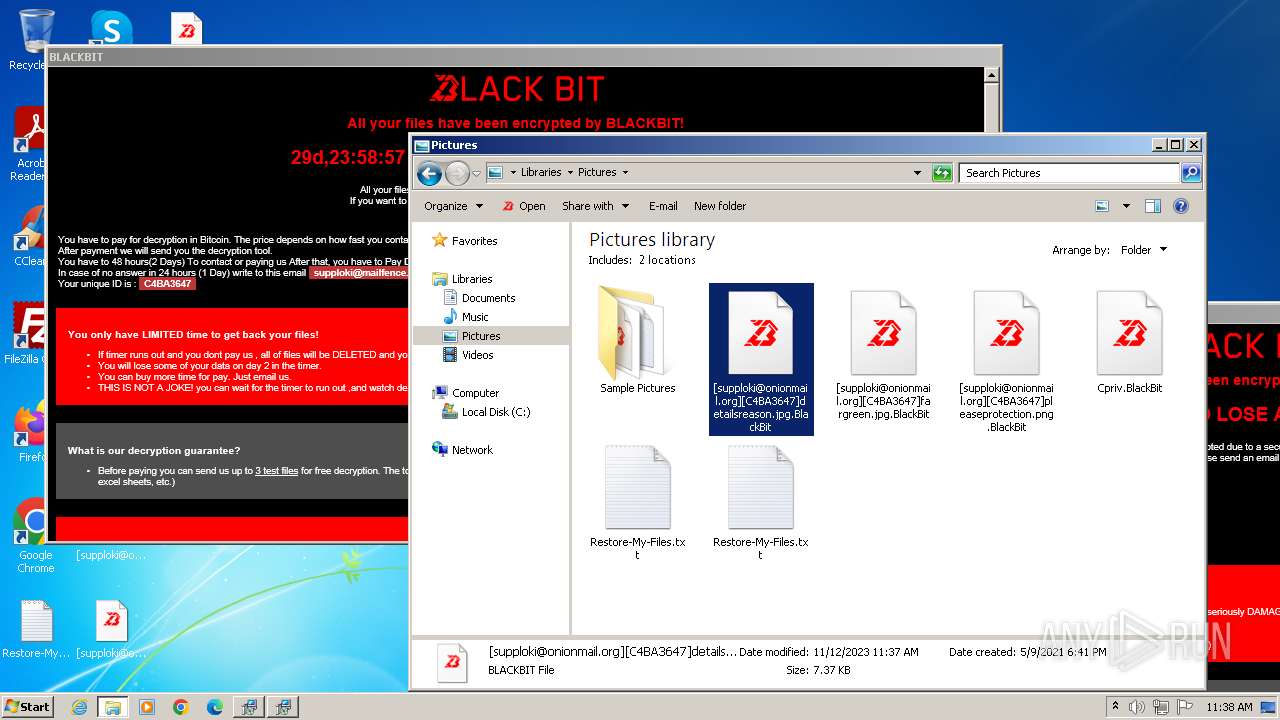
Task: Click the Google Chrome desktop shortcut
Action: point(35,536)
